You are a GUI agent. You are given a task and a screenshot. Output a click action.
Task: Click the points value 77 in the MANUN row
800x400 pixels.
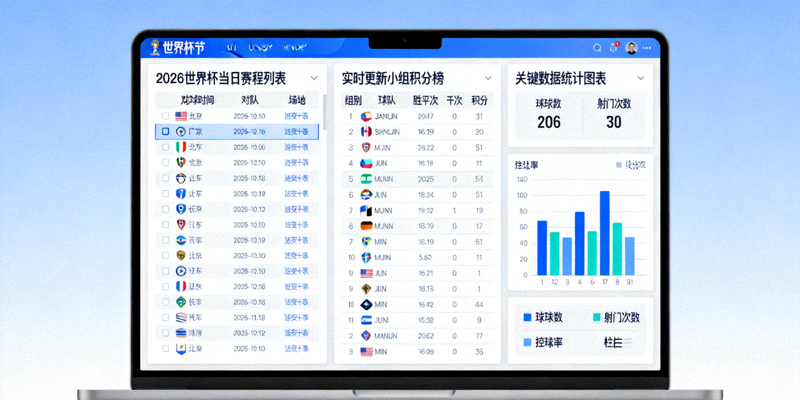coord(479,336)
